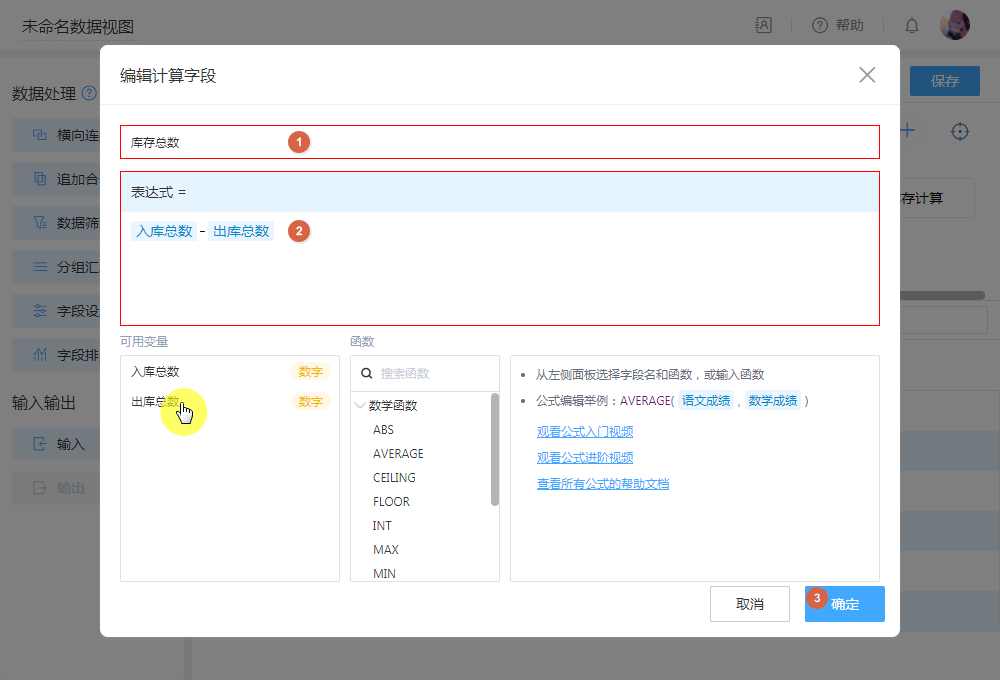Open the user avatar menu
Screen dimensions: 1000x680
[x=954, y=26]
